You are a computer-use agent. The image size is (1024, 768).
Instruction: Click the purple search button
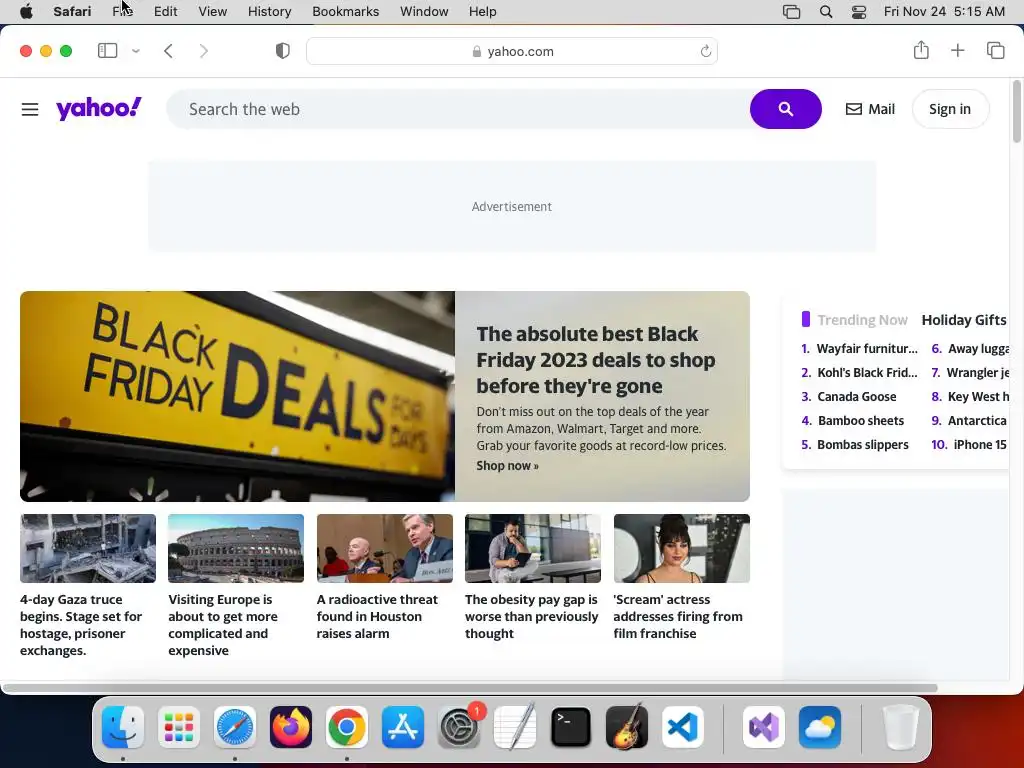point(786,109)
